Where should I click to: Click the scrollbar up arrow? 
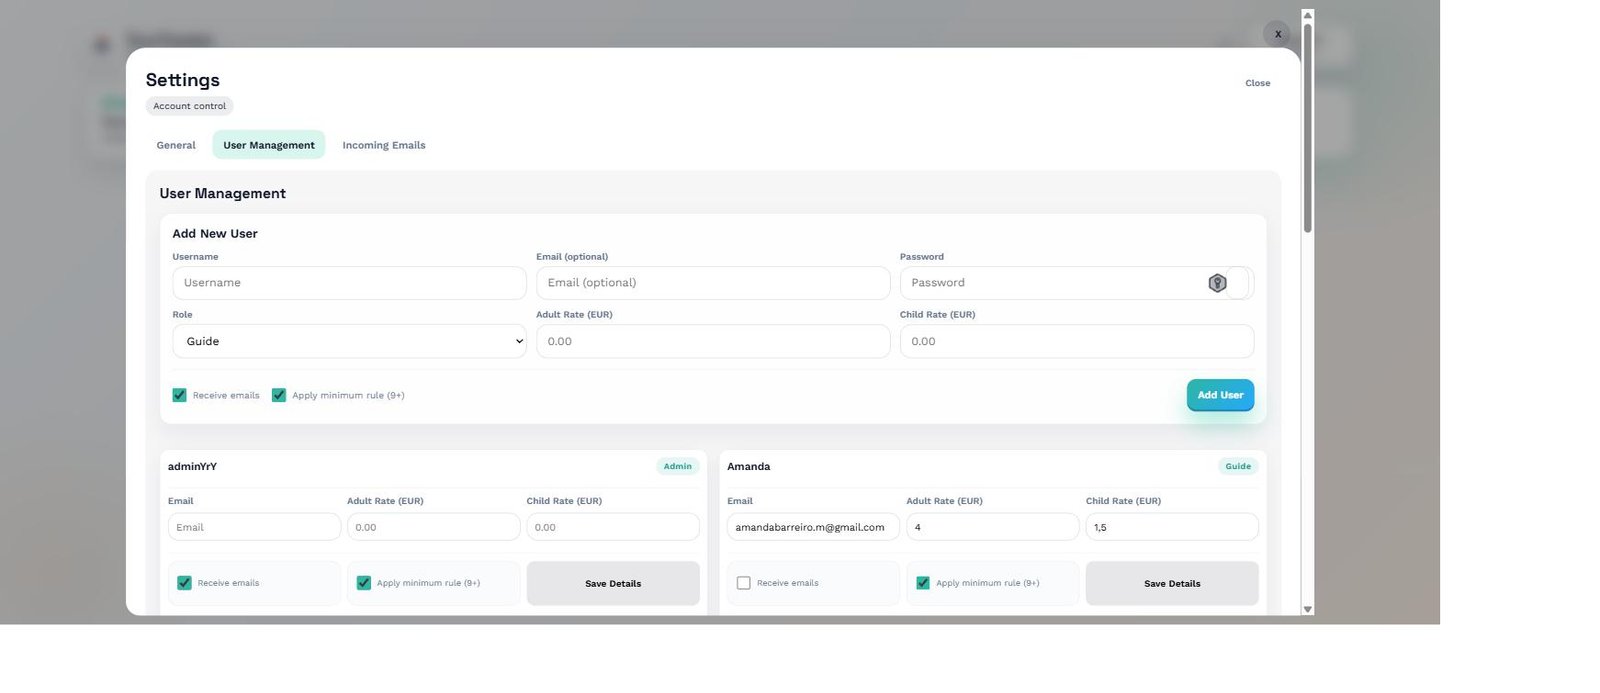1307,15
